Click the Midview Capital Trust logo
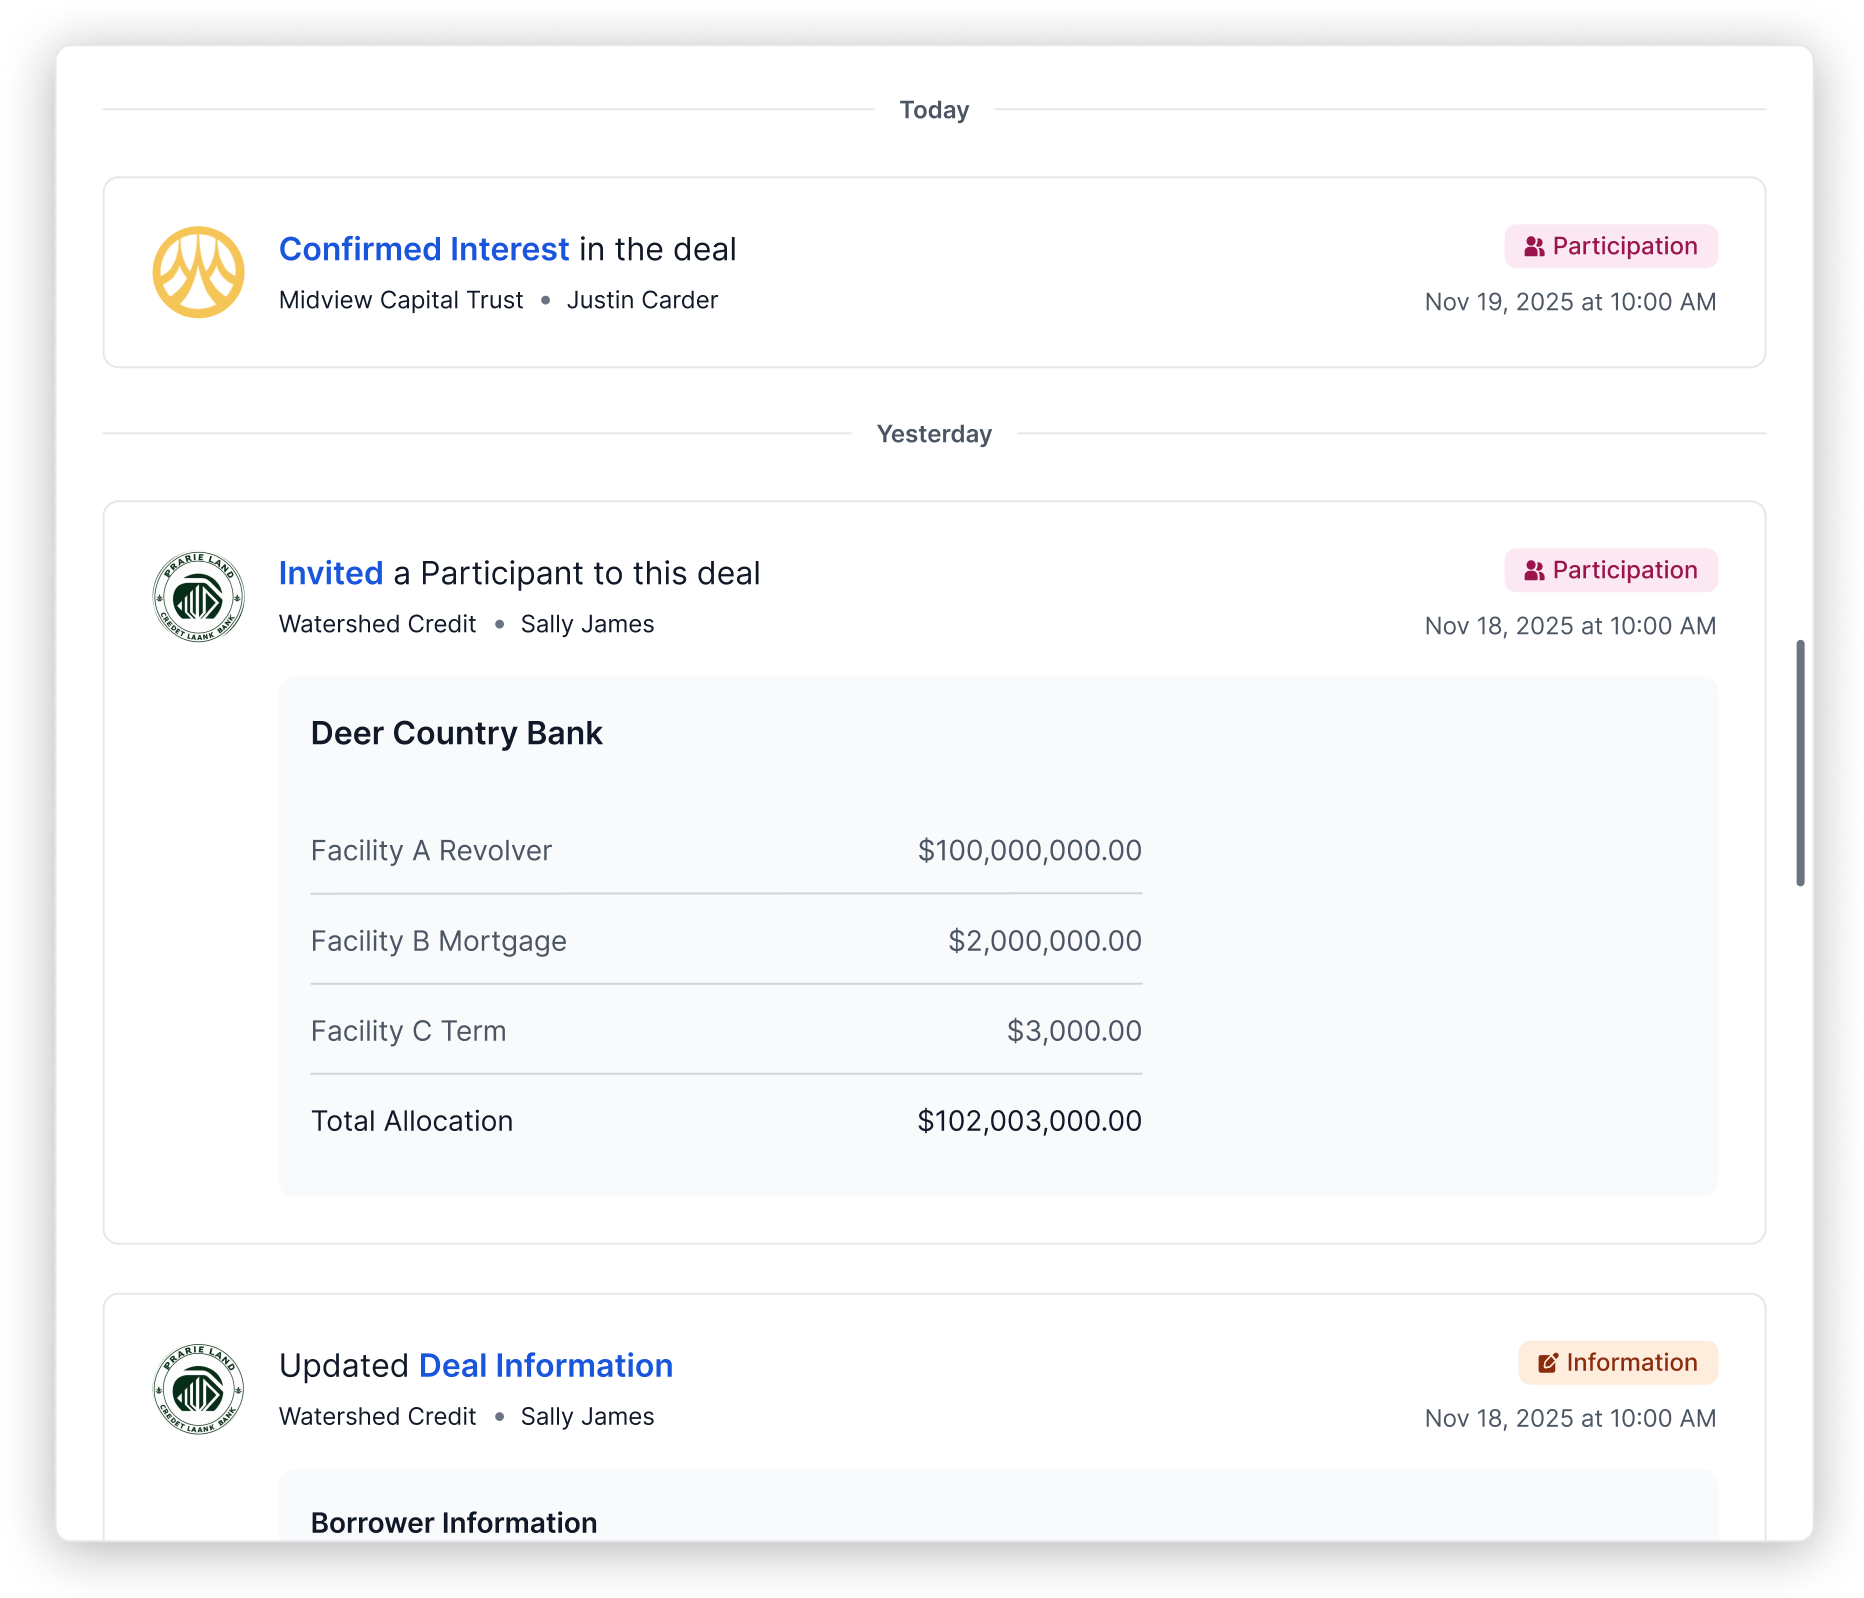The height and width of the screenshot is (1598, 1864). click(x=198, y=272)
